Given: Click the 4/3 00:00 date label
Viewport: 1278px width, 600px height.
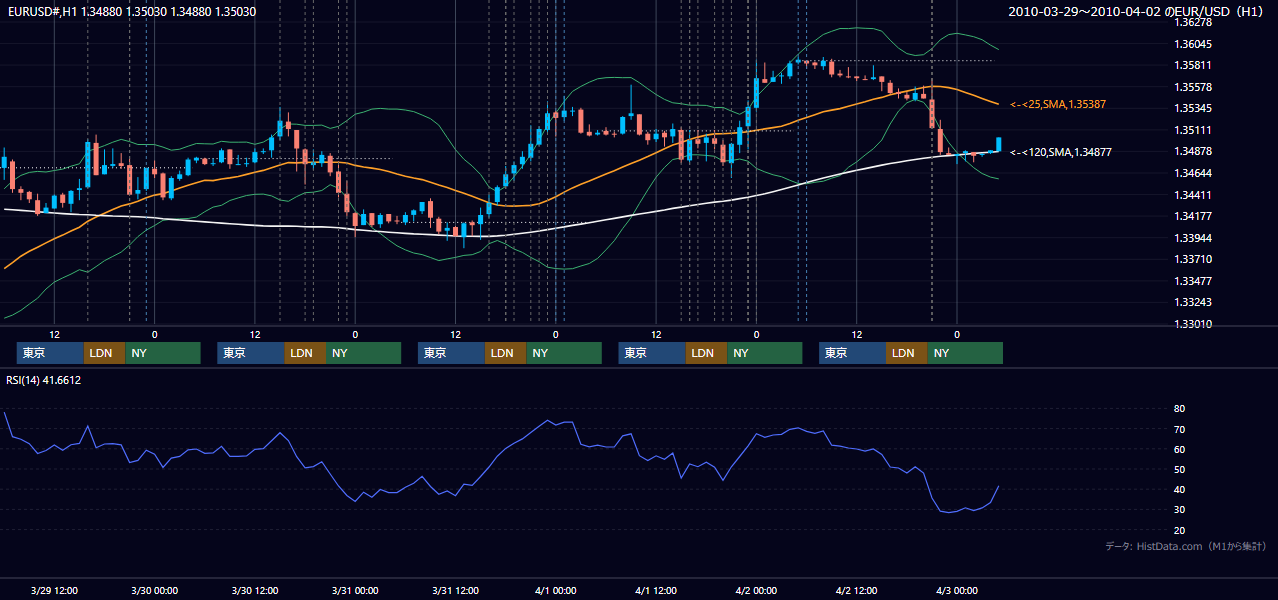Looking at the screenshot, I should point(957,591).
